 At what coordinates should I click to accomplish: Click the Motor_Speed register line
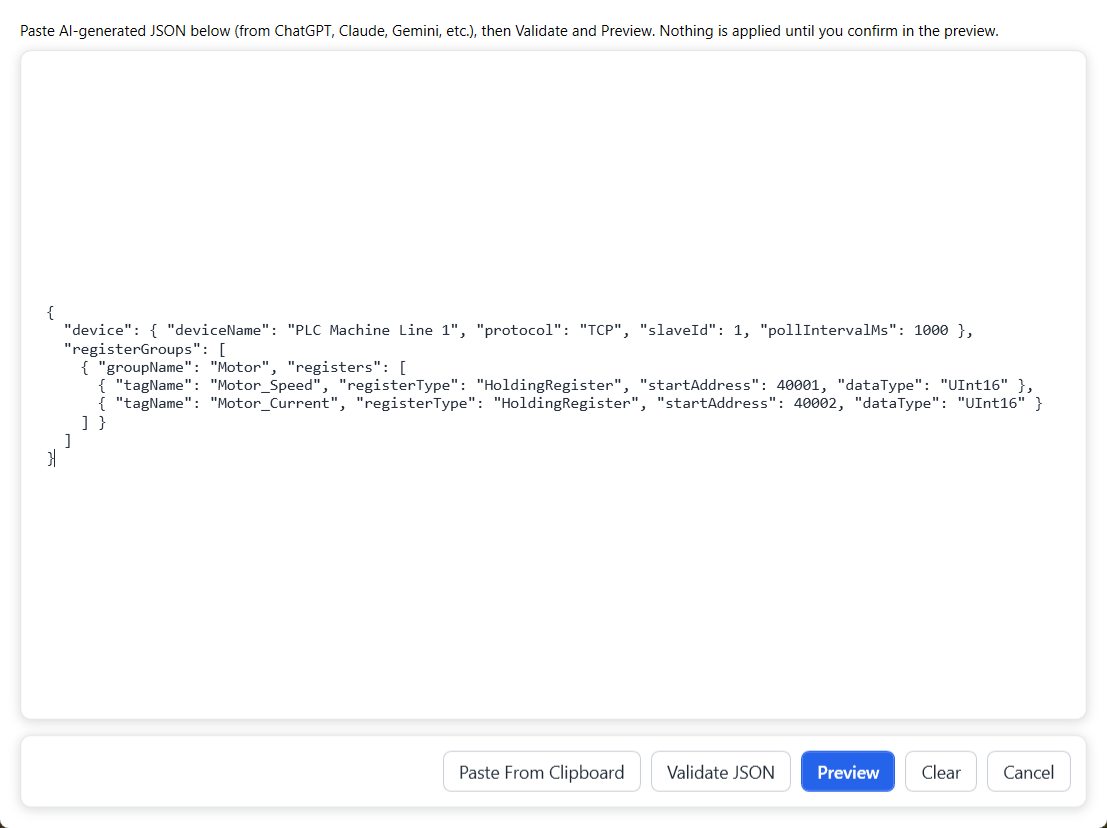coord(566,385)
